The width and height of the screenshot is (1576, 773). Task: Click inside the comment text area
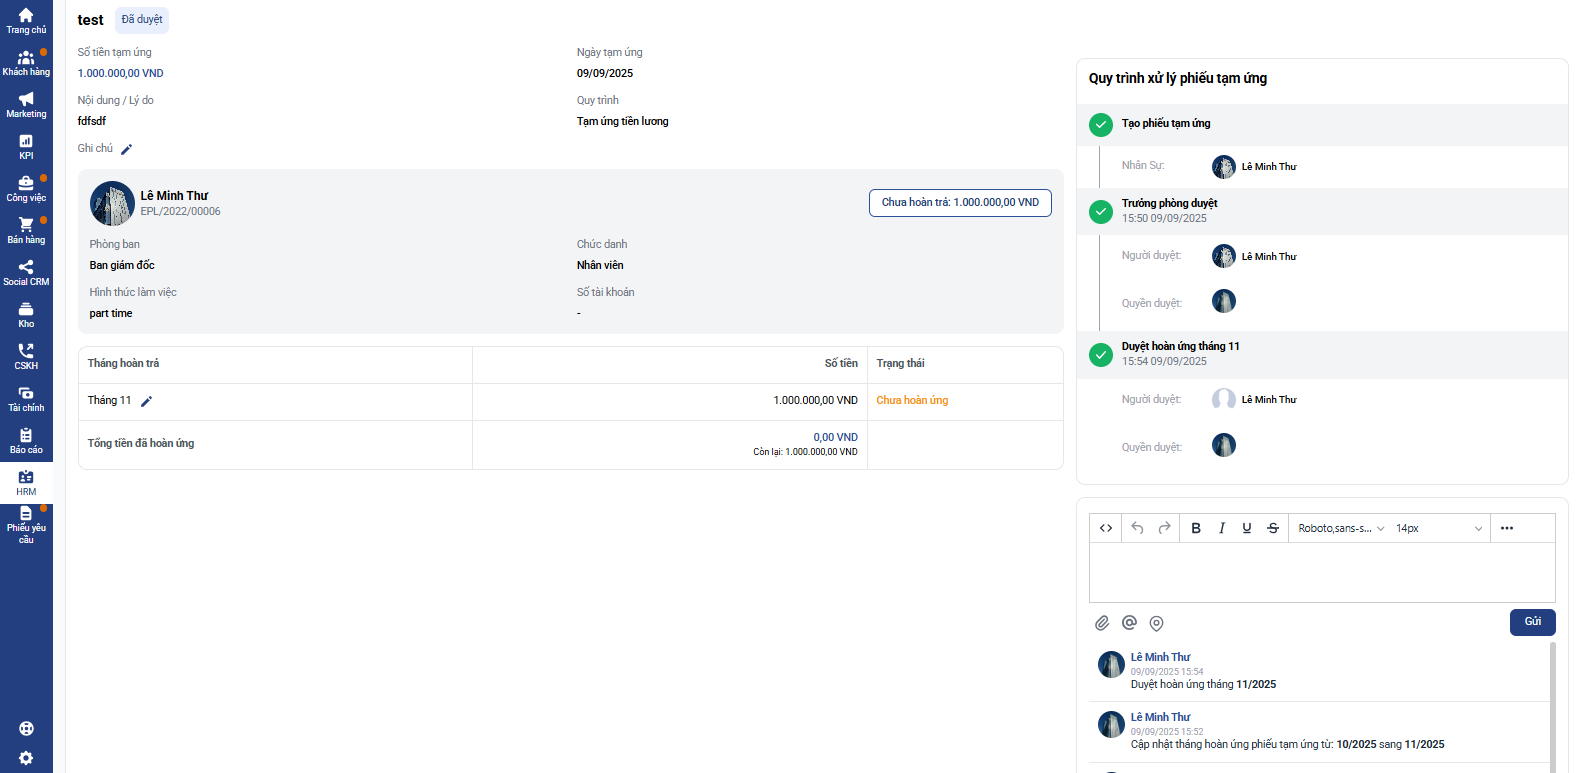pos(1321,572)
